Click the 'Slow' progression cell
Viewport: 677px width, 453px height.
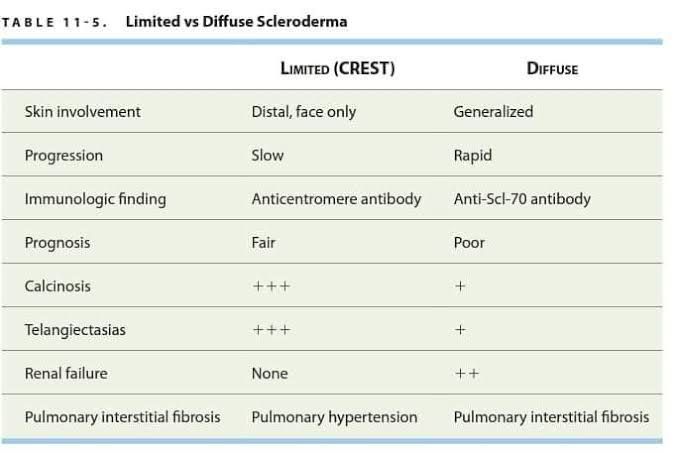click(267, 156)
